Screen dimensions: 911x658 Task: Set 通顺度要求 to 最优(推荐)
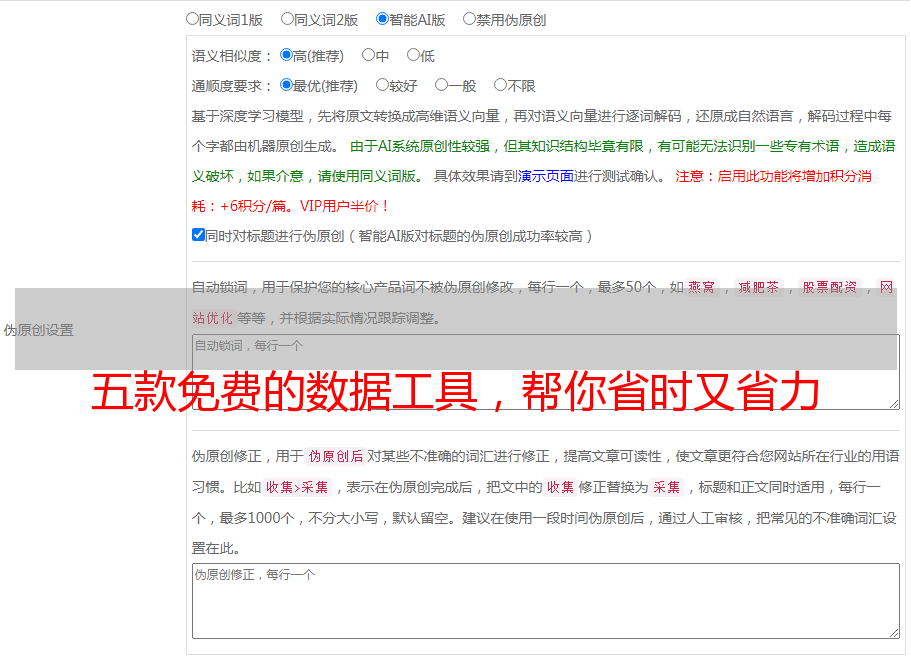[286, 85]
